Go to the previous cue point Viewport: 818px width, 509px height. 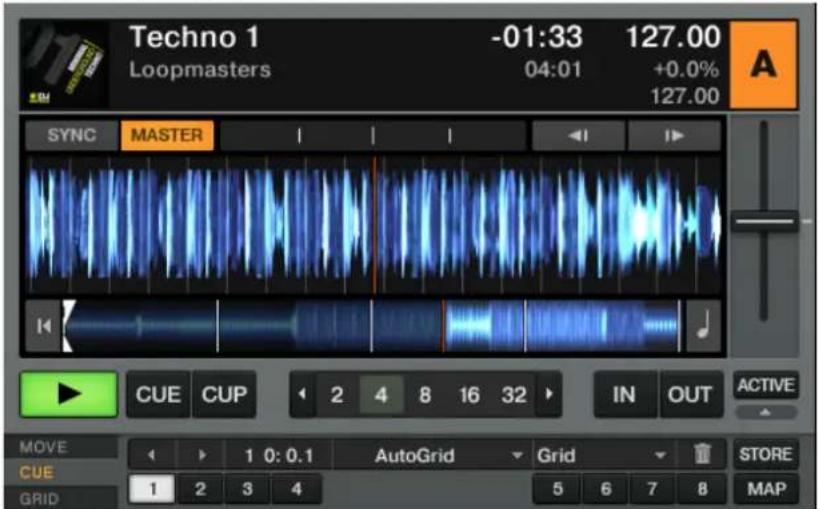(152, 455)
